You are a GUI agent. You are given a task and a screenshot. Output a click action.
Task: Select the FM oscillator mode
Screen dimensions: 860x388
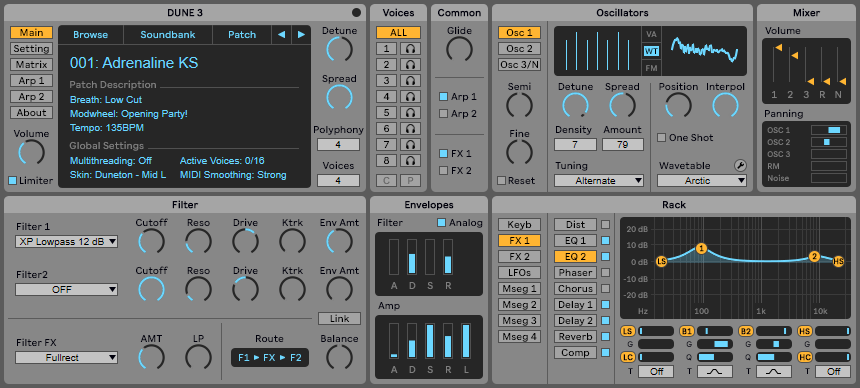coord(651,68)
